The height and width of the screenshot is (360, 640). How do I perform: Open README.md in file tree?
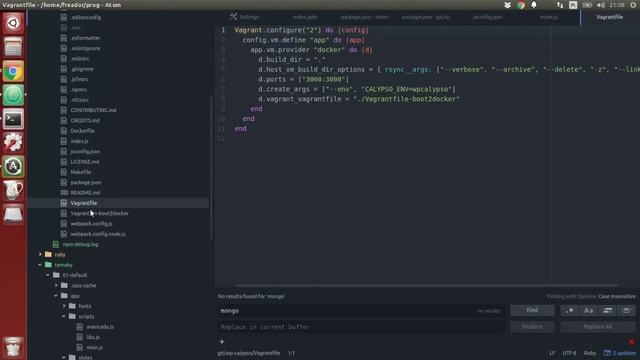pyautogui.click(x=85, y=193)
